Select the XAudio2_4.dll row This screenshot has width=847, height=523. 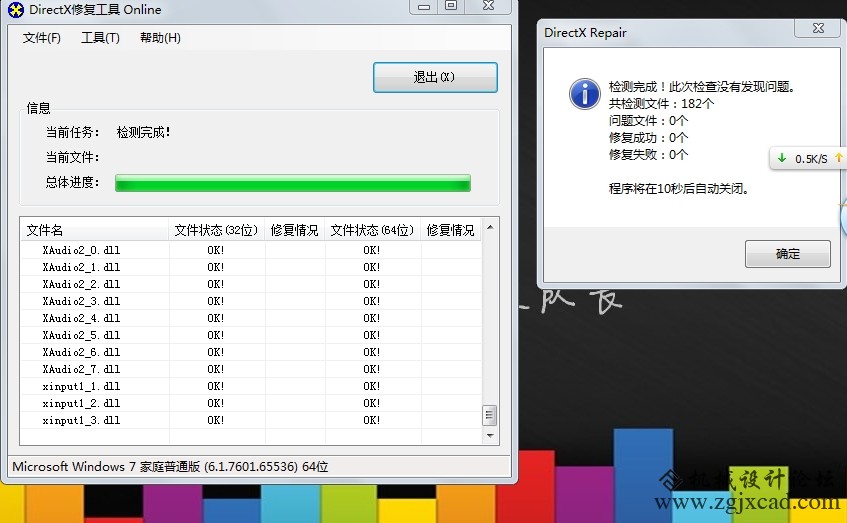point(251,318)
